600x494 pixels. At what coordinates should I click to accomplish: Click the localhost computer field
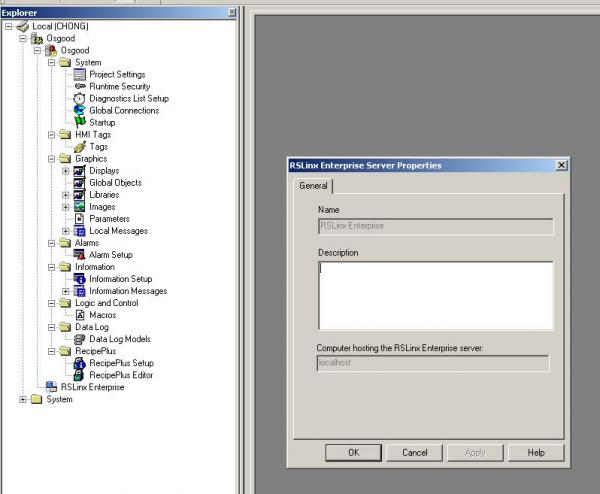point(433,363)
